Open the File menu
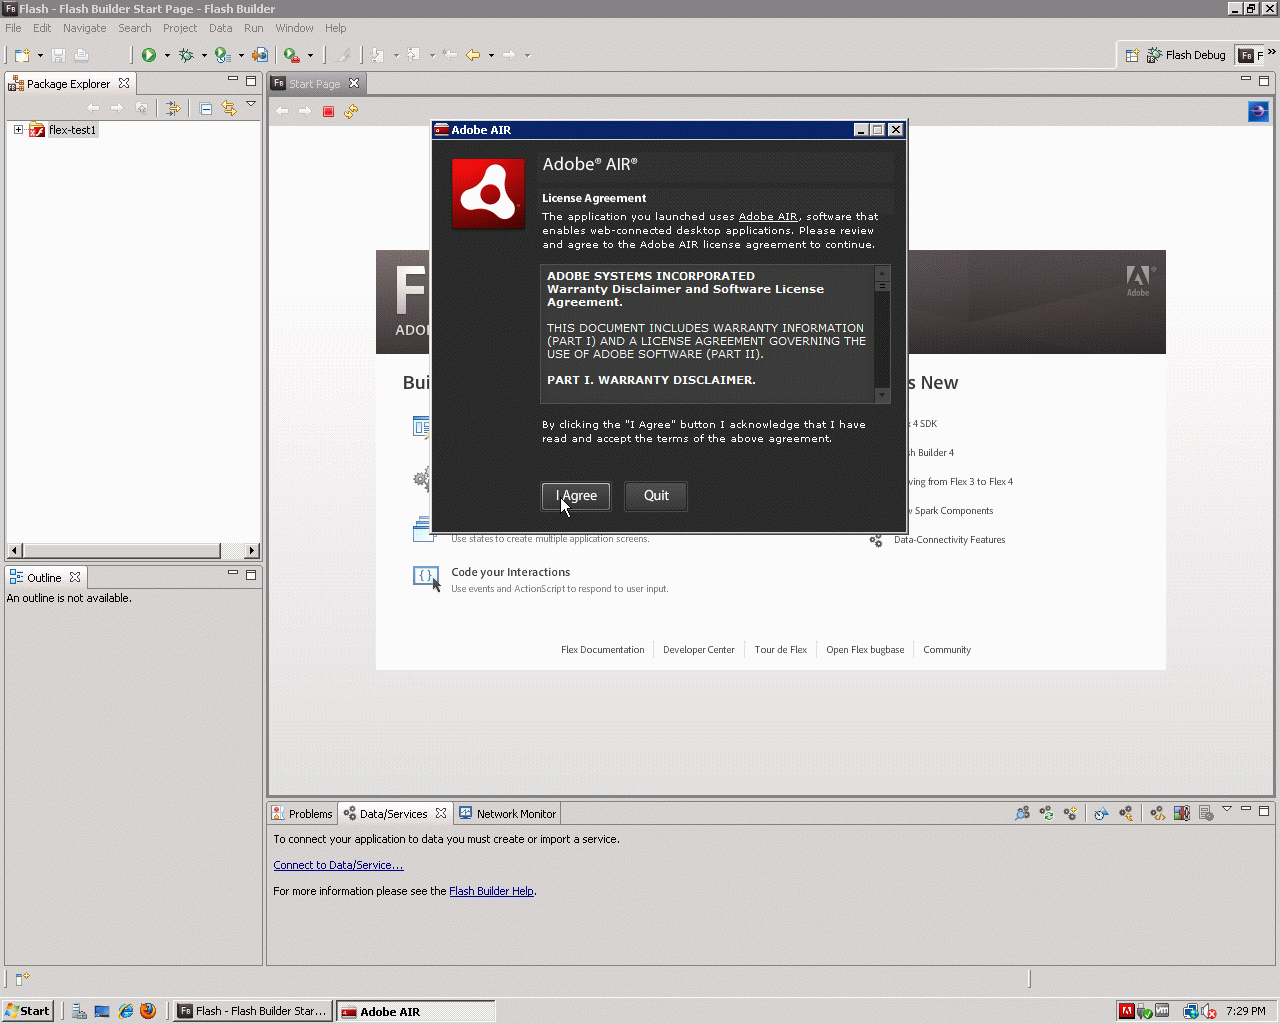The height and width of the screenshot is (1024, 1280). 13,28
